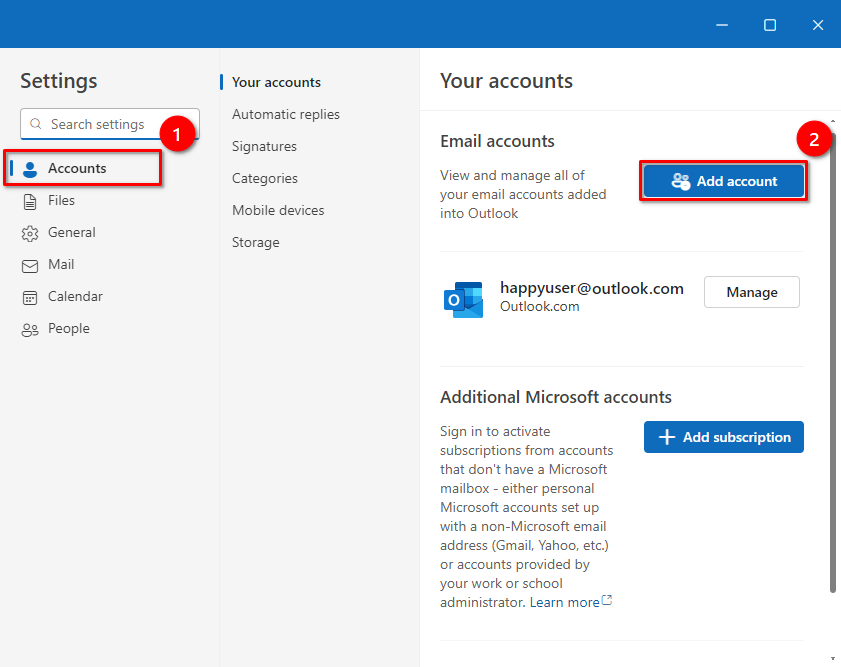Focus the Search settings field

[x=110, y=124]
